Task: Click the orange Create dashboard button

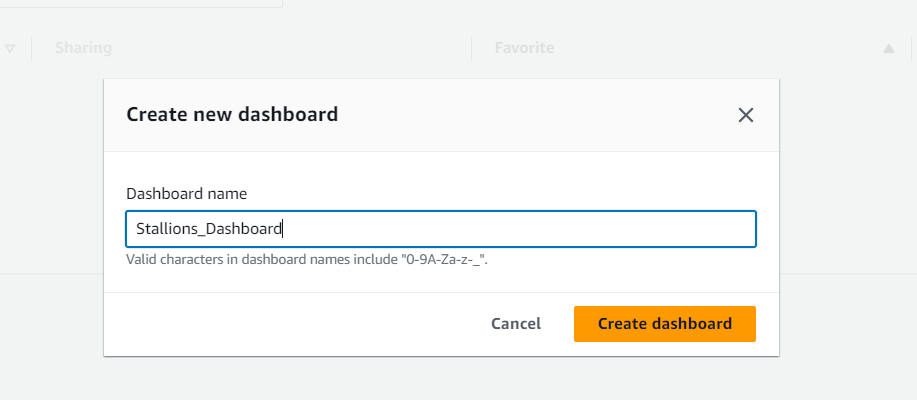Action: 665,324
